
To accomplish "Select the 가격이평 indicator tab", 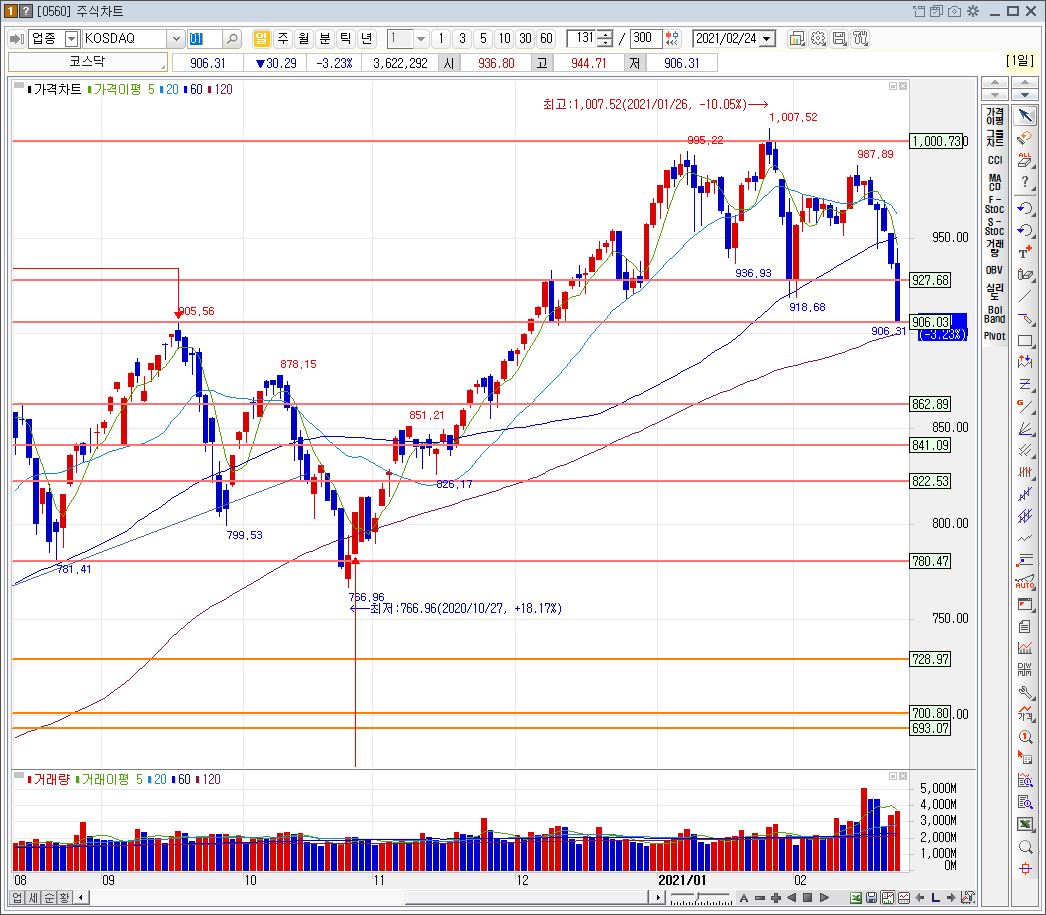I will (995, 116).
